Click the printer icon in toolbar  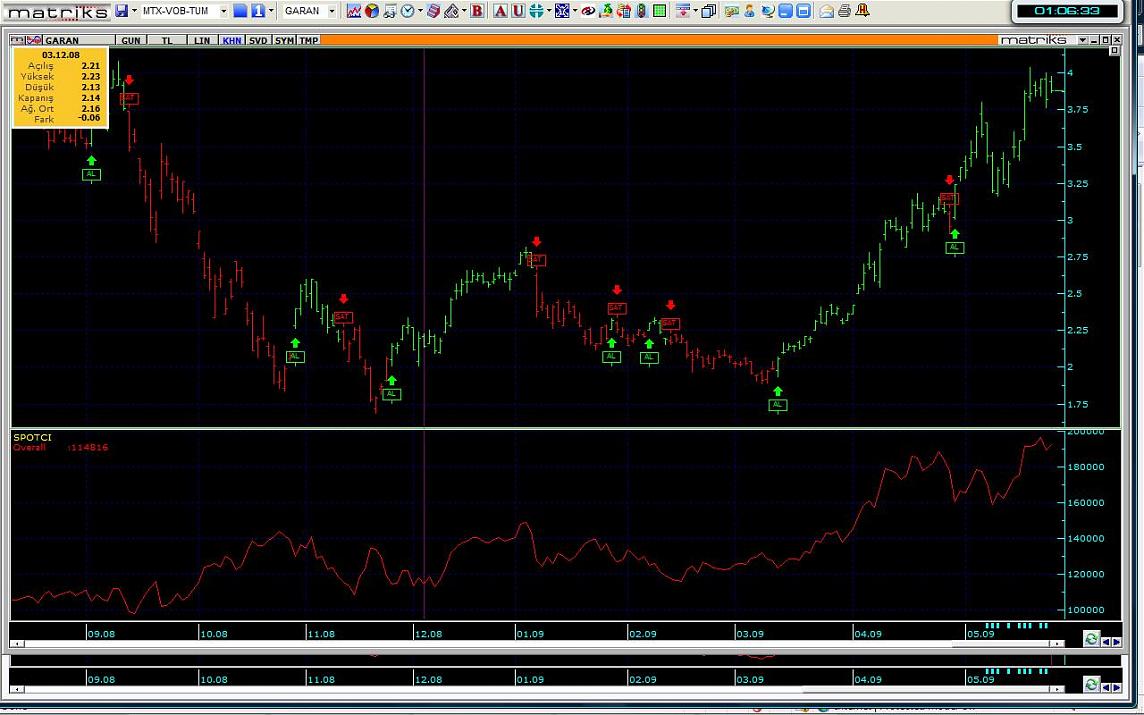point(844,11)
